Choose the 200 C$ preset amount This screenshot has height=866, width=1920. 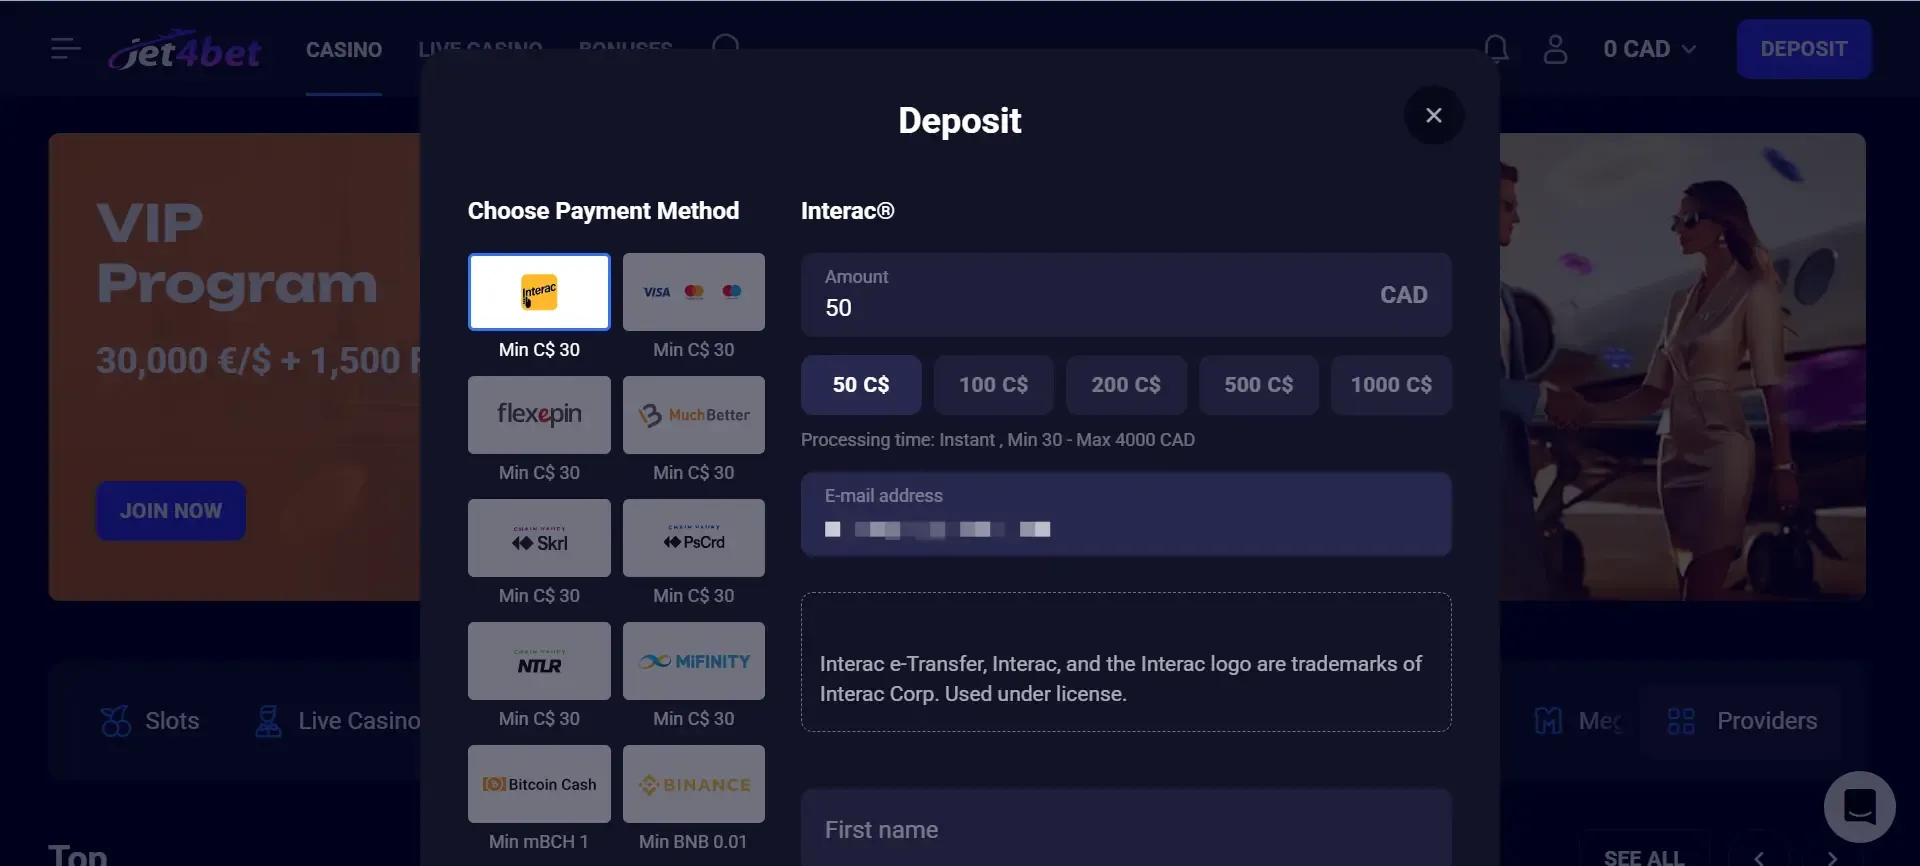pyautogui.click(x=1126, y=385)
